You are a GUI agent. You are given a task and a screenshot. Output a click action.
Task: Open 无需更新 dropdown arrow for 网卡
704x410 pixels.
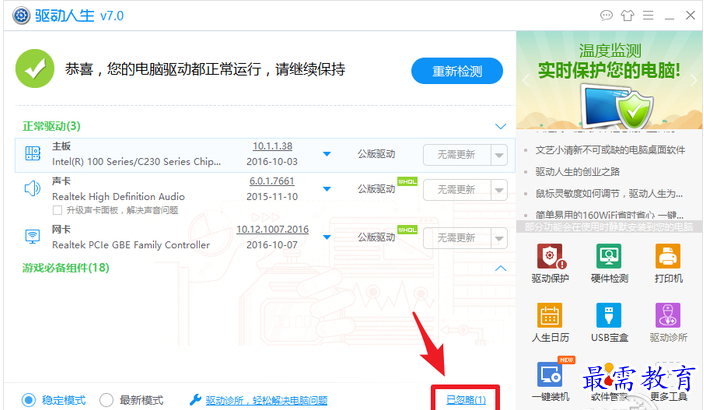[499, 238]
